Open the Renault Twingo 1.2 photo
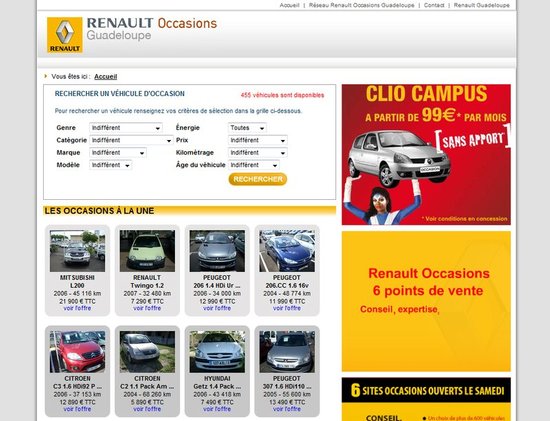Image resolution: width=550 pixels, height=421 pixels. pyautogui.click(x=147, y=251)
